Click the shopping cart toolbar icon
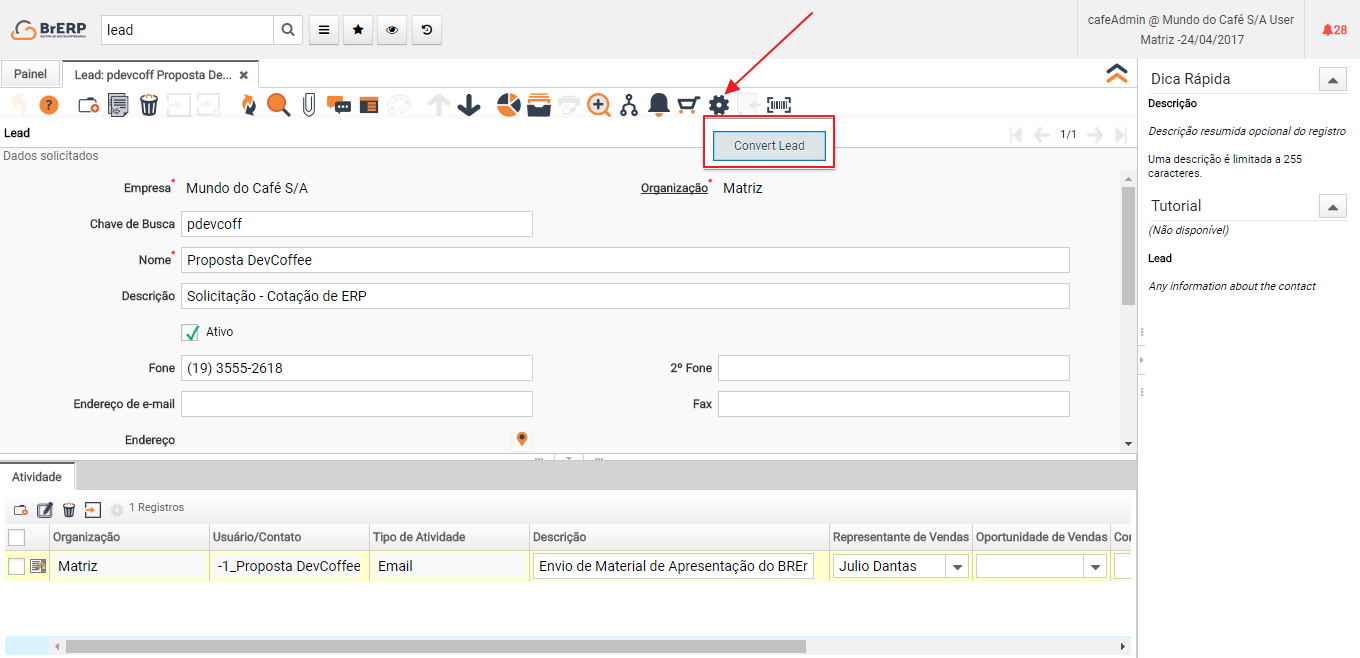This screenshot has width=1360, height=658. [688, 105]
